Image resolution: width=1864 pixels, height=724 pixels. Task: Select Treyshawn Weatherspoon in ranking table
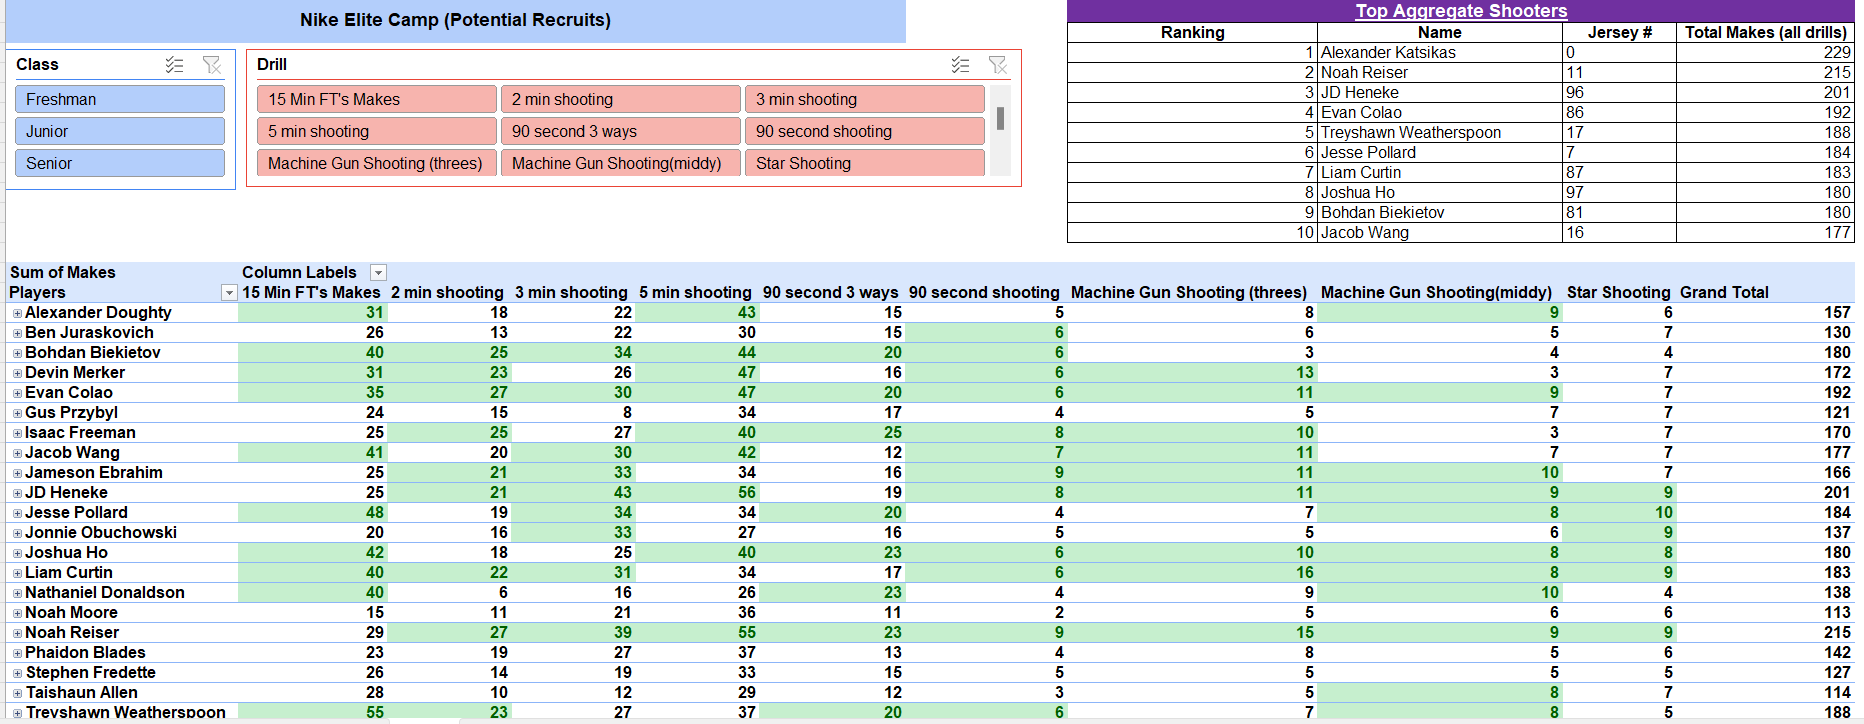click(1440, 132)
